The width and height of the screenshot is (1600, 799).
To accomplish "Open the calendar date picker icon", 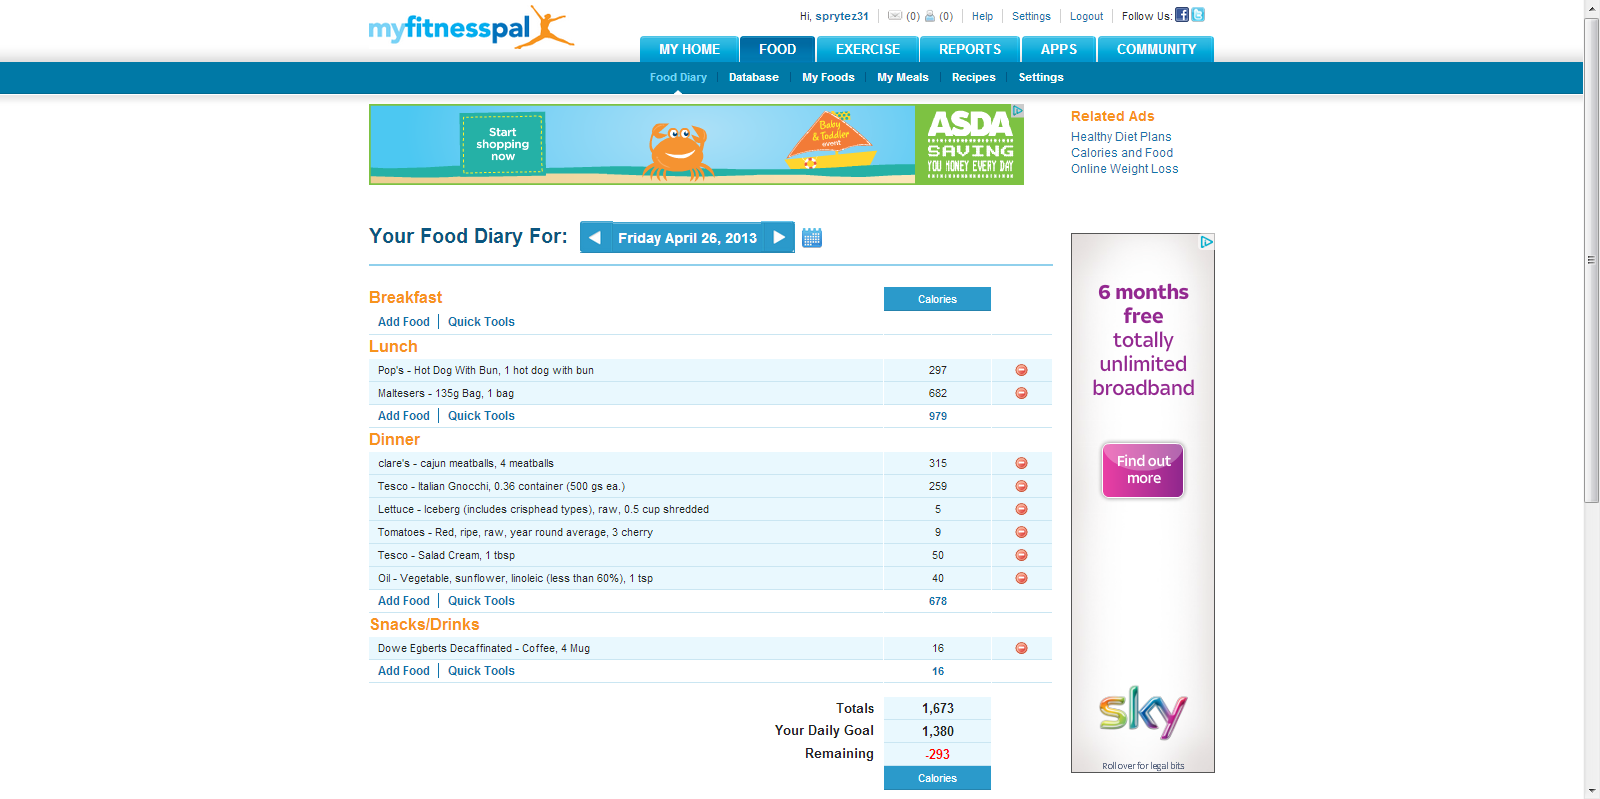I will tap(812, 238).
